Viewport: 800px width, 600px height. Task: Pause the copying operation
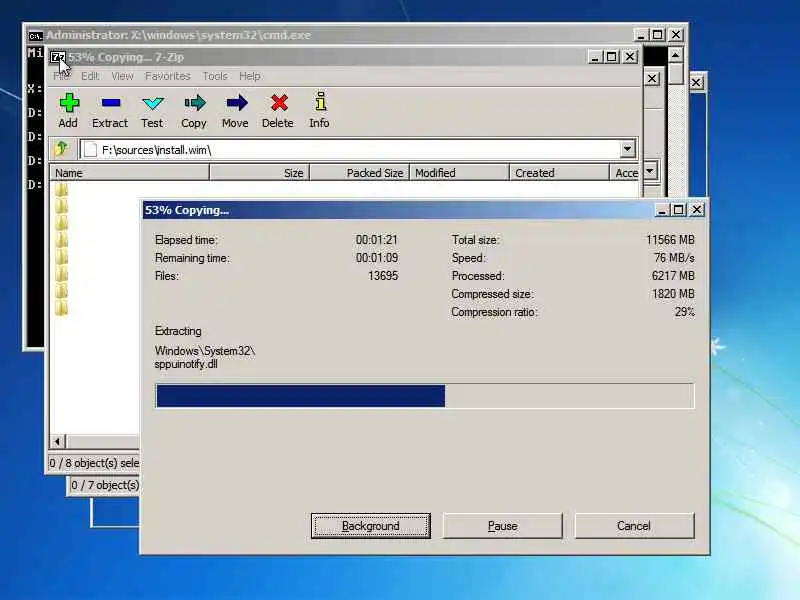[x=503, y=526]
